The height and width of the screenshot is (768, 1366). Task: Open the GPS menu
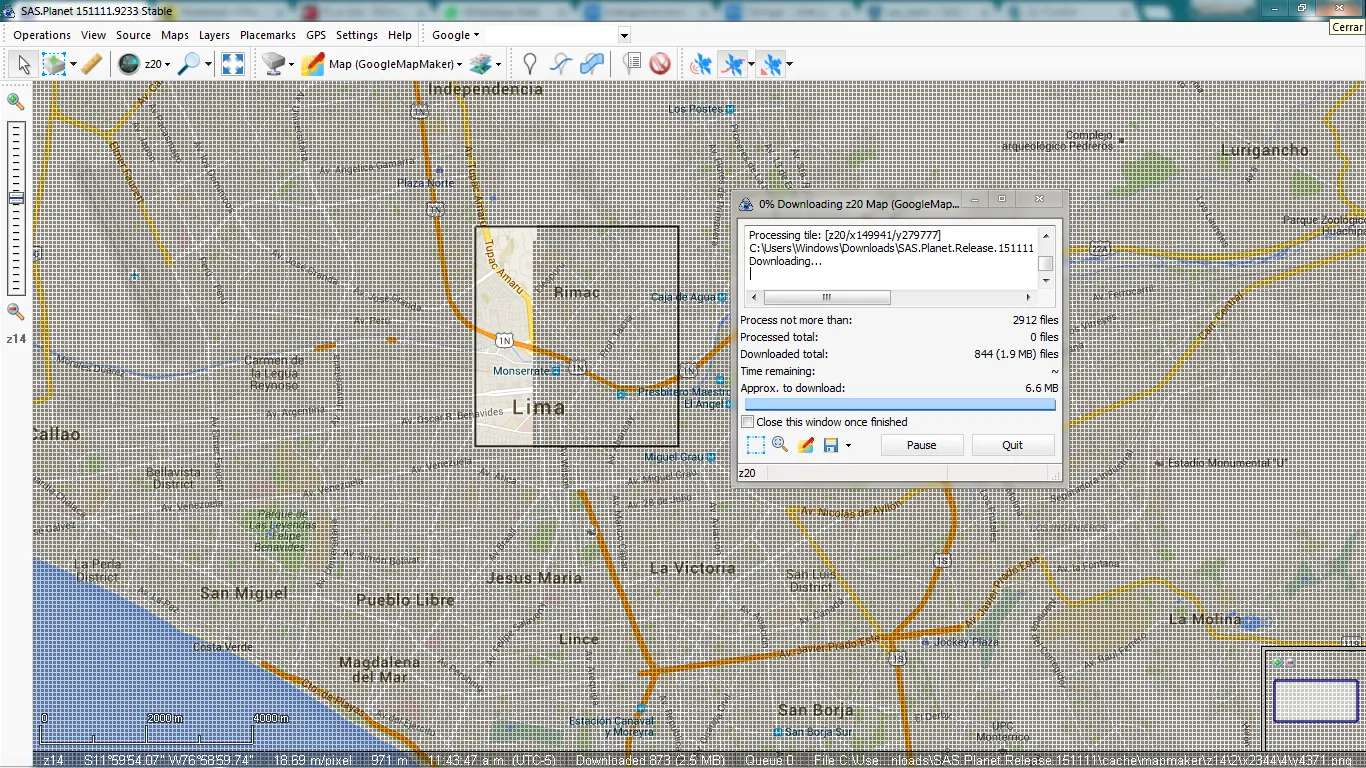click(x=316, y=35)
